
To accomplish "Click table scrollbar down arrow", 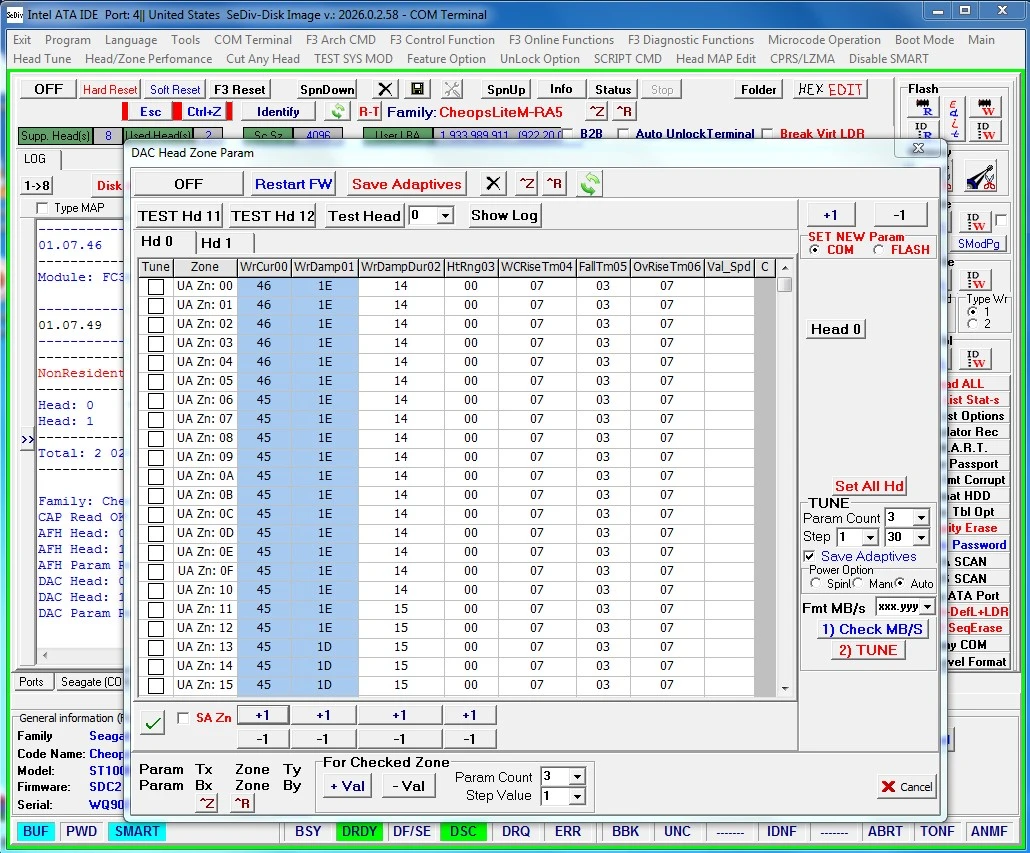I will [x=785, y=689].
